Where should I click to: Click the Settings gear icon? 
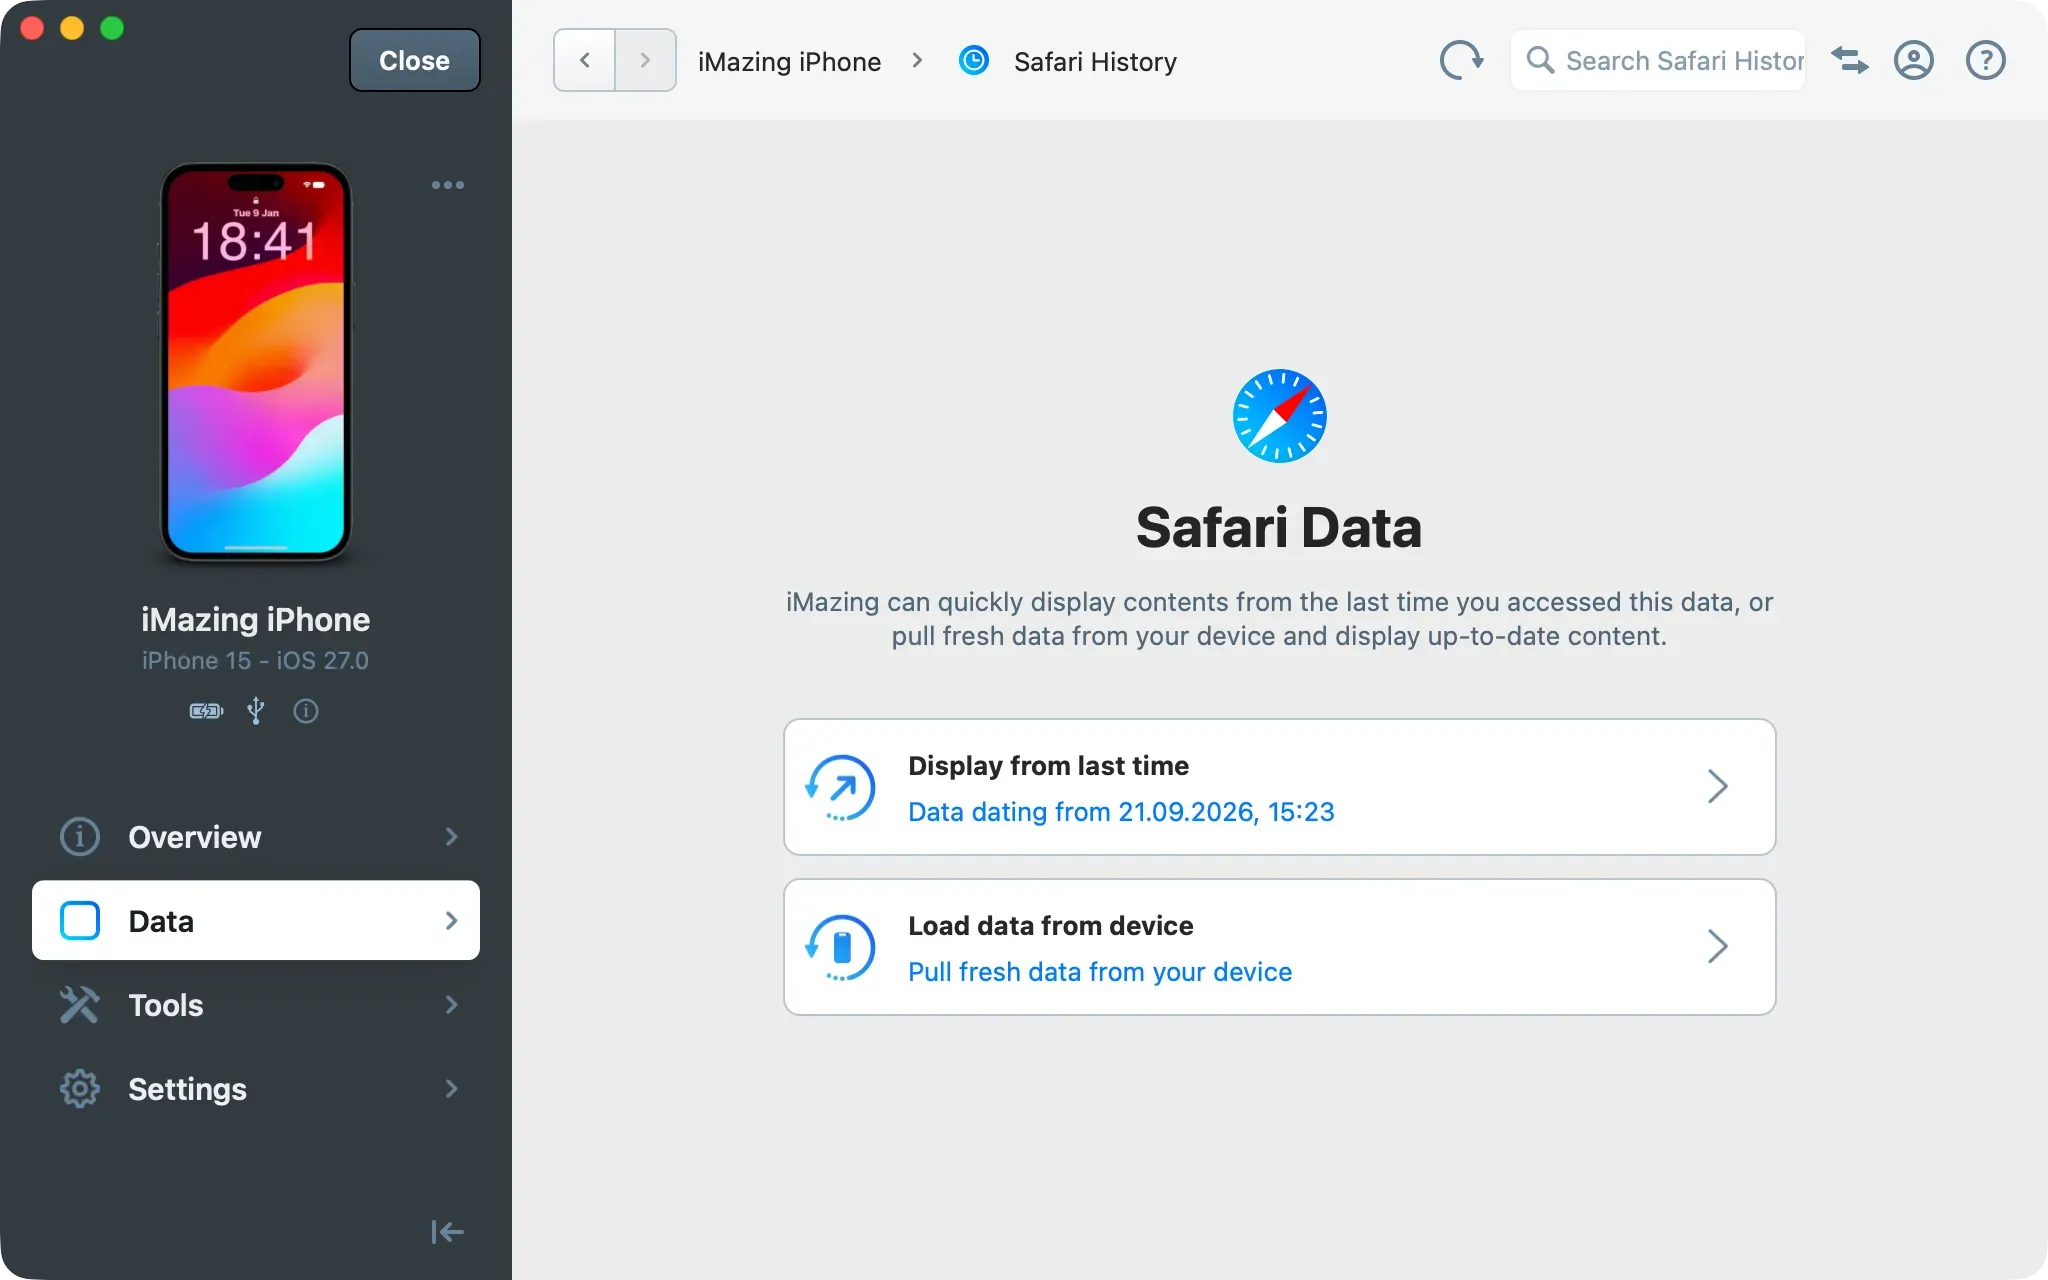80,1089
